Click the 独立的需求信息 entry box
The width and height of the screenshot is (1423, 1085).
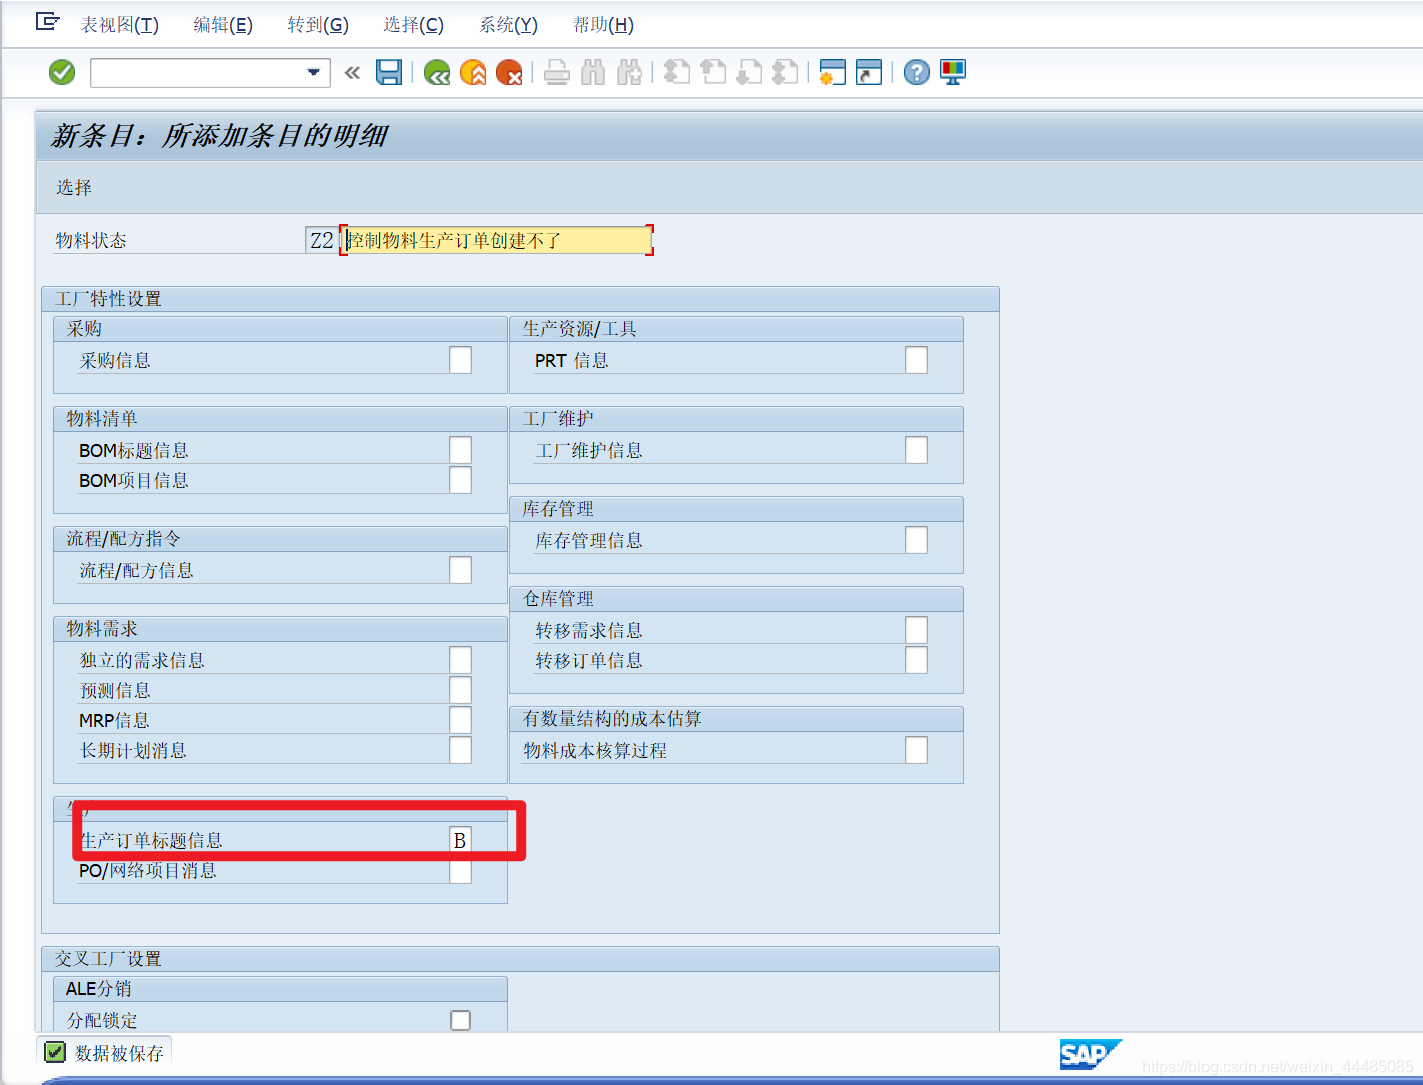460,660
